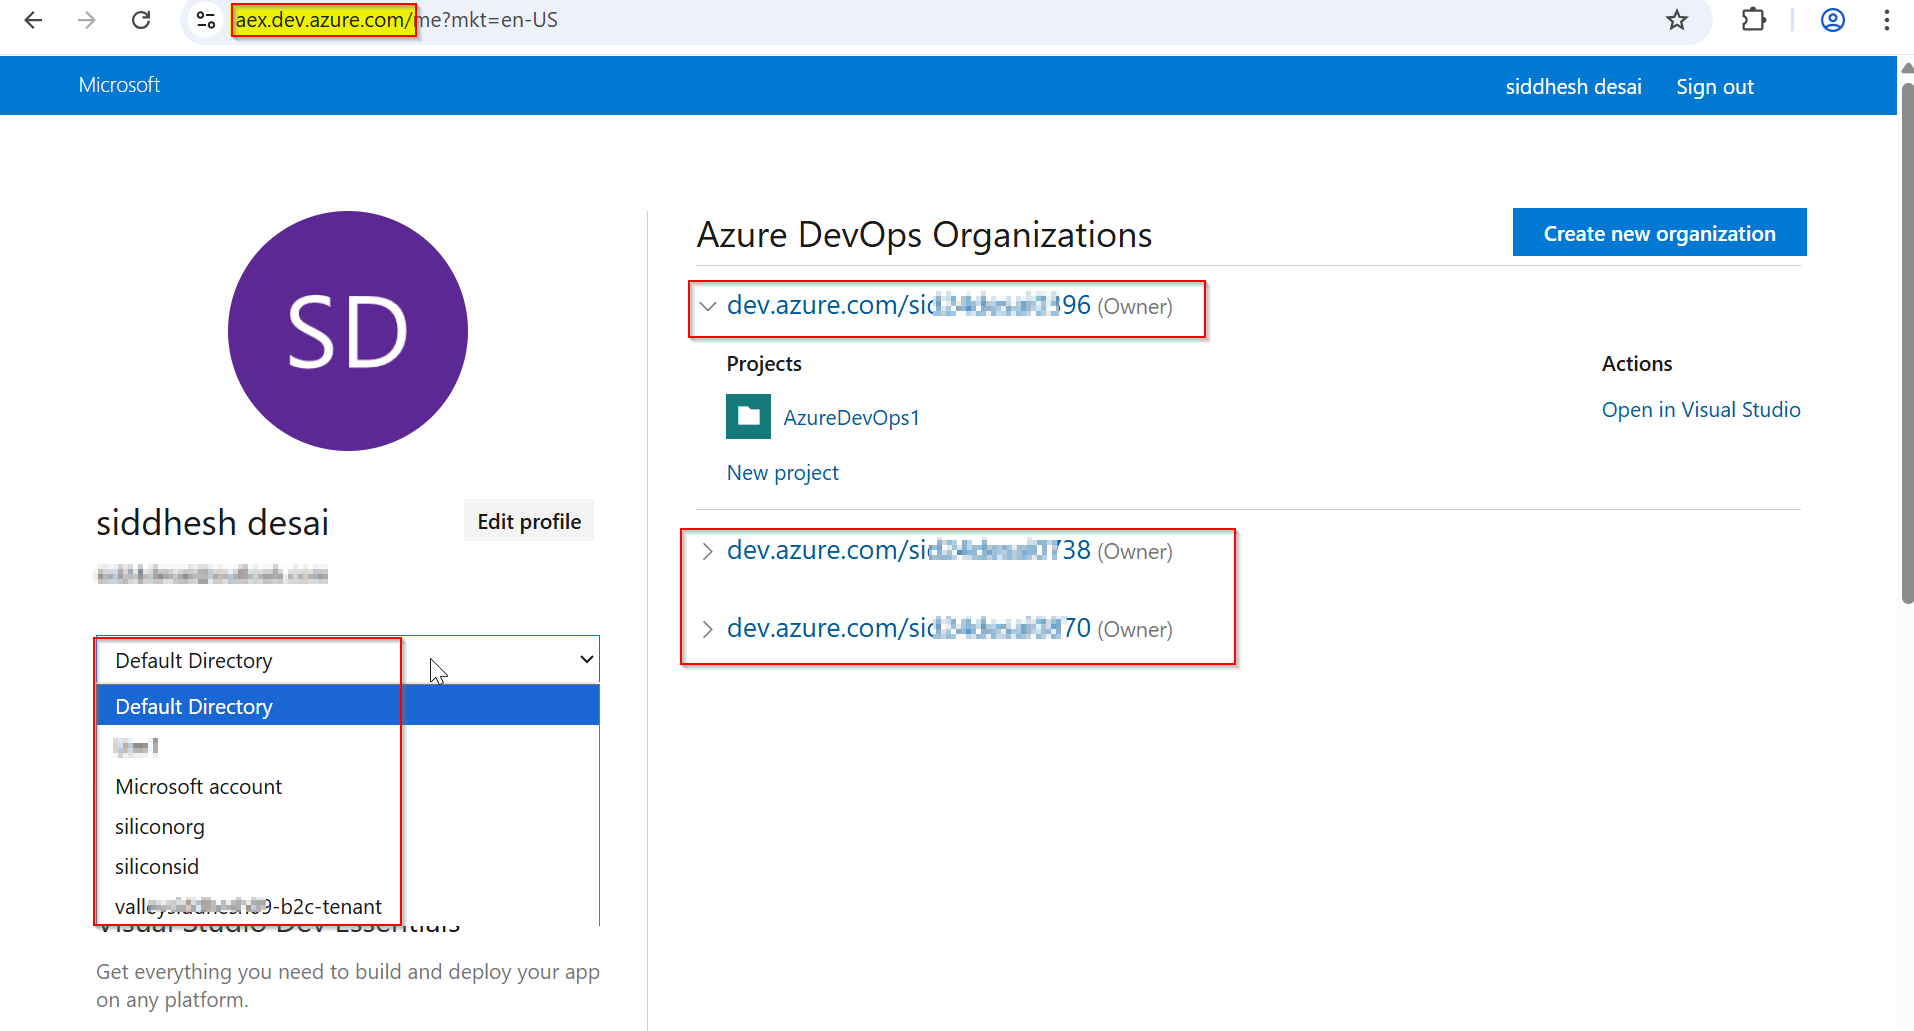Click the browser forward arrow
1914x1031 pixels.
87,20
